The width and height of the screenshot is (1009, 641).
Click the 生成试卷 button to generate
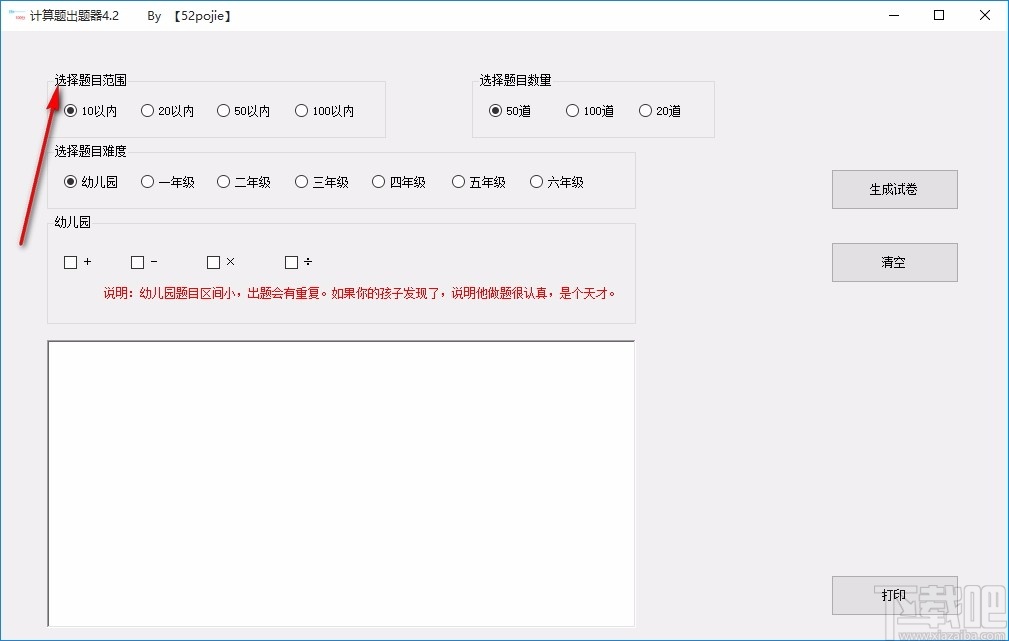893,189
